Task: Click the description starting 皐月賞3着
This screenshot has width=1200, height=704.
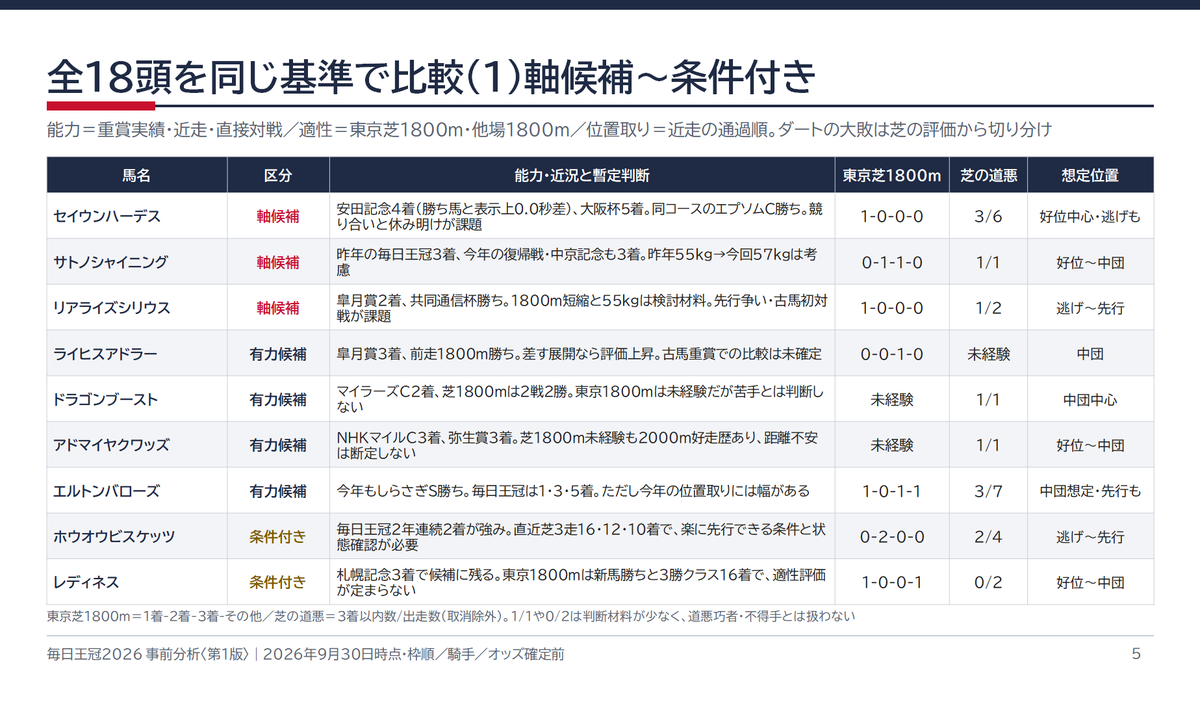Action: point(579,354)
